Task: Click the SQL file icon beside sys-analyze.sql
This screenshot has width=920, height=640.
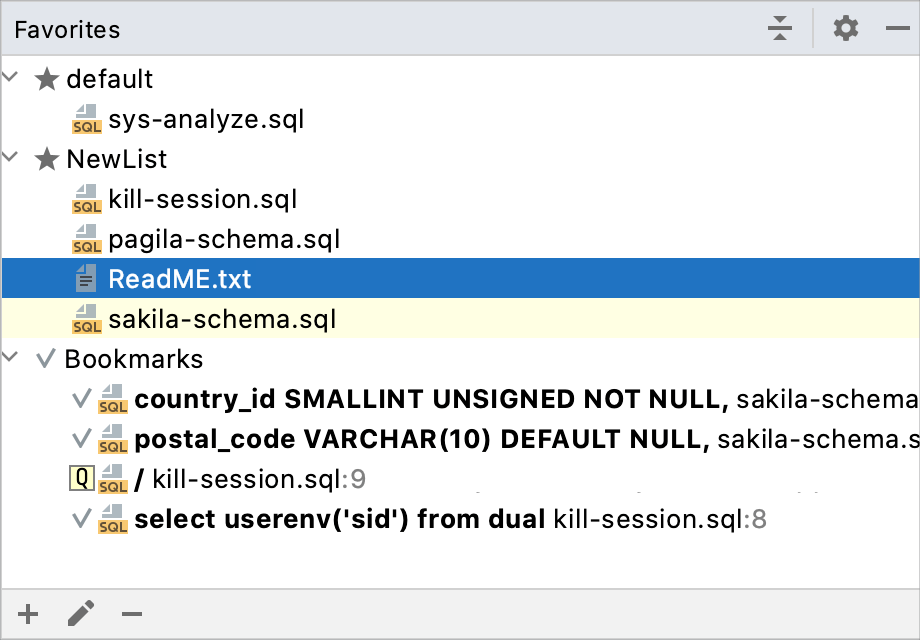Action: 87,120
